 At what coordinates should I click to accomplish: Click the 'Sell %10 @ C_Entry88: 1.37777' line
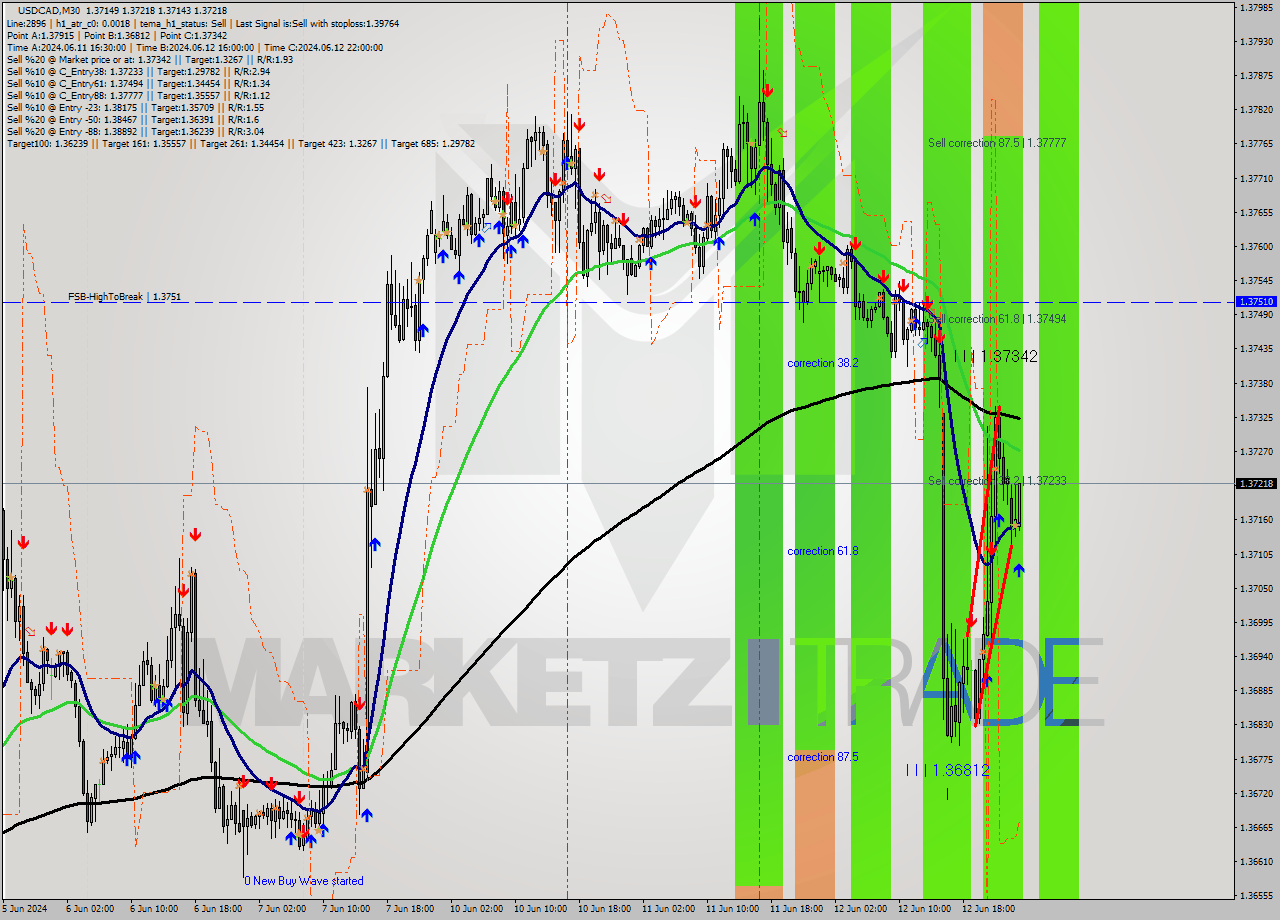click(x=138, y=95)
